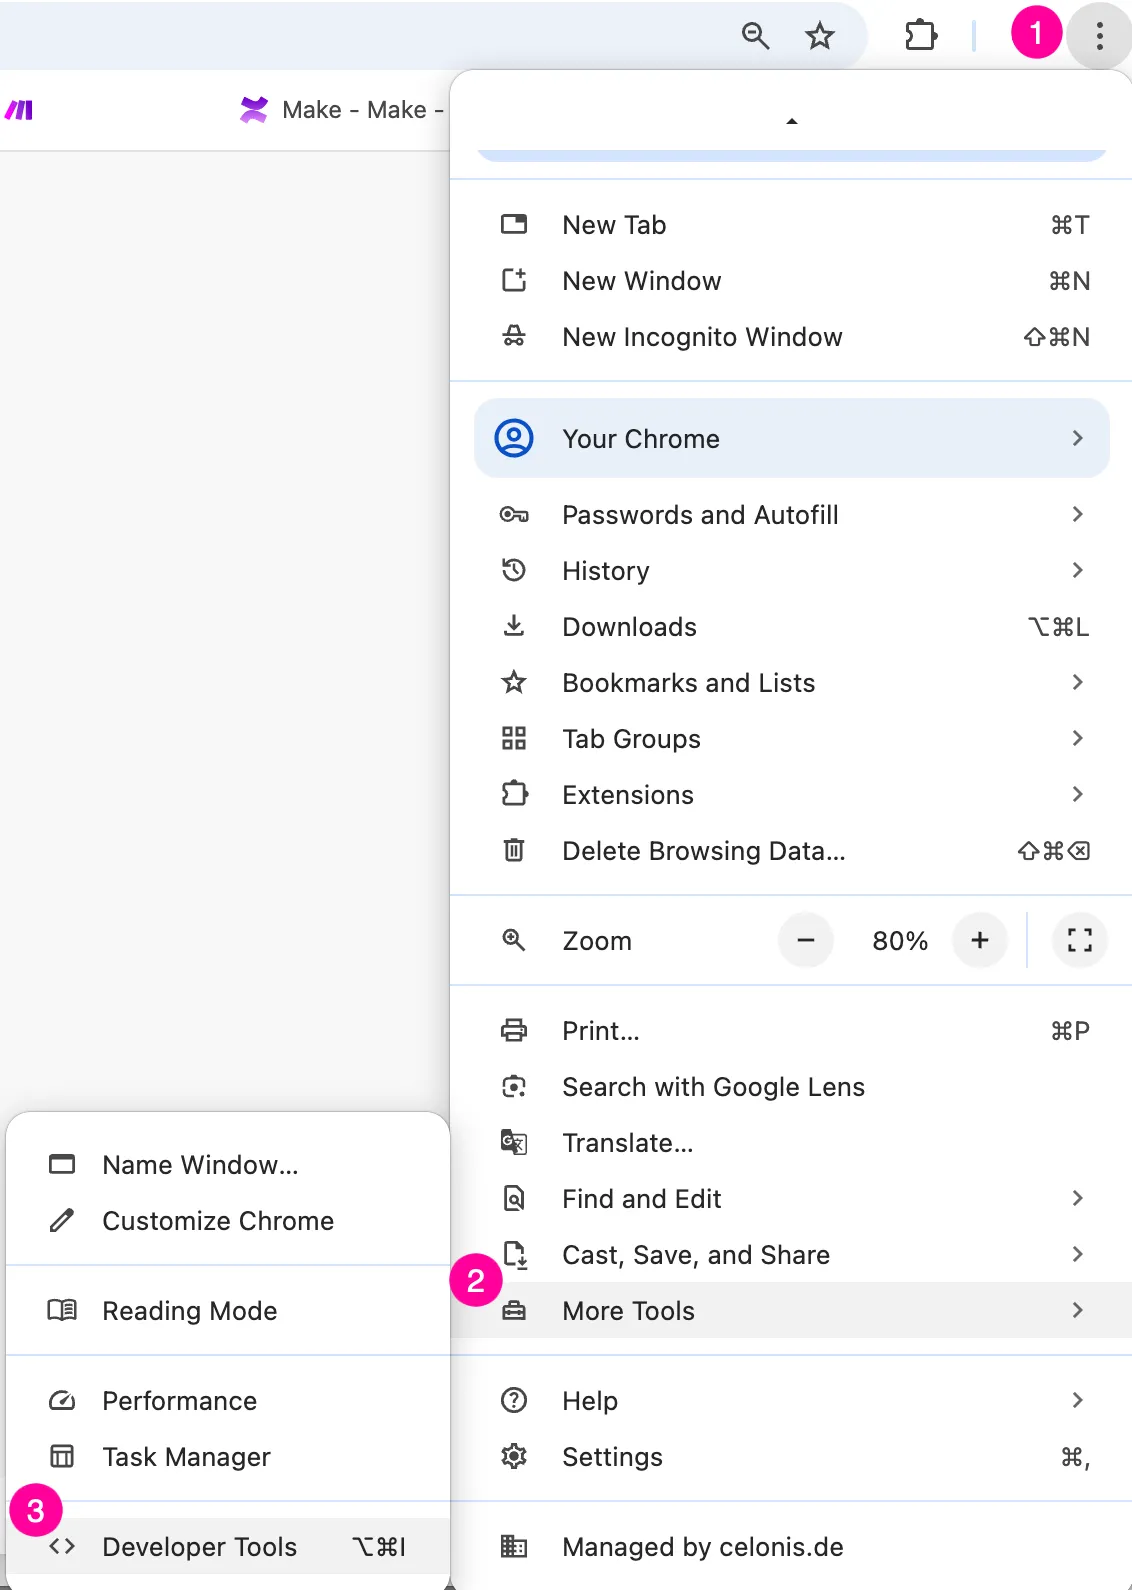Viewport: 1132px width, 1590px height.
Task: Open the Extensions puzzle icon in toolbar
Action: pos(921,36)
